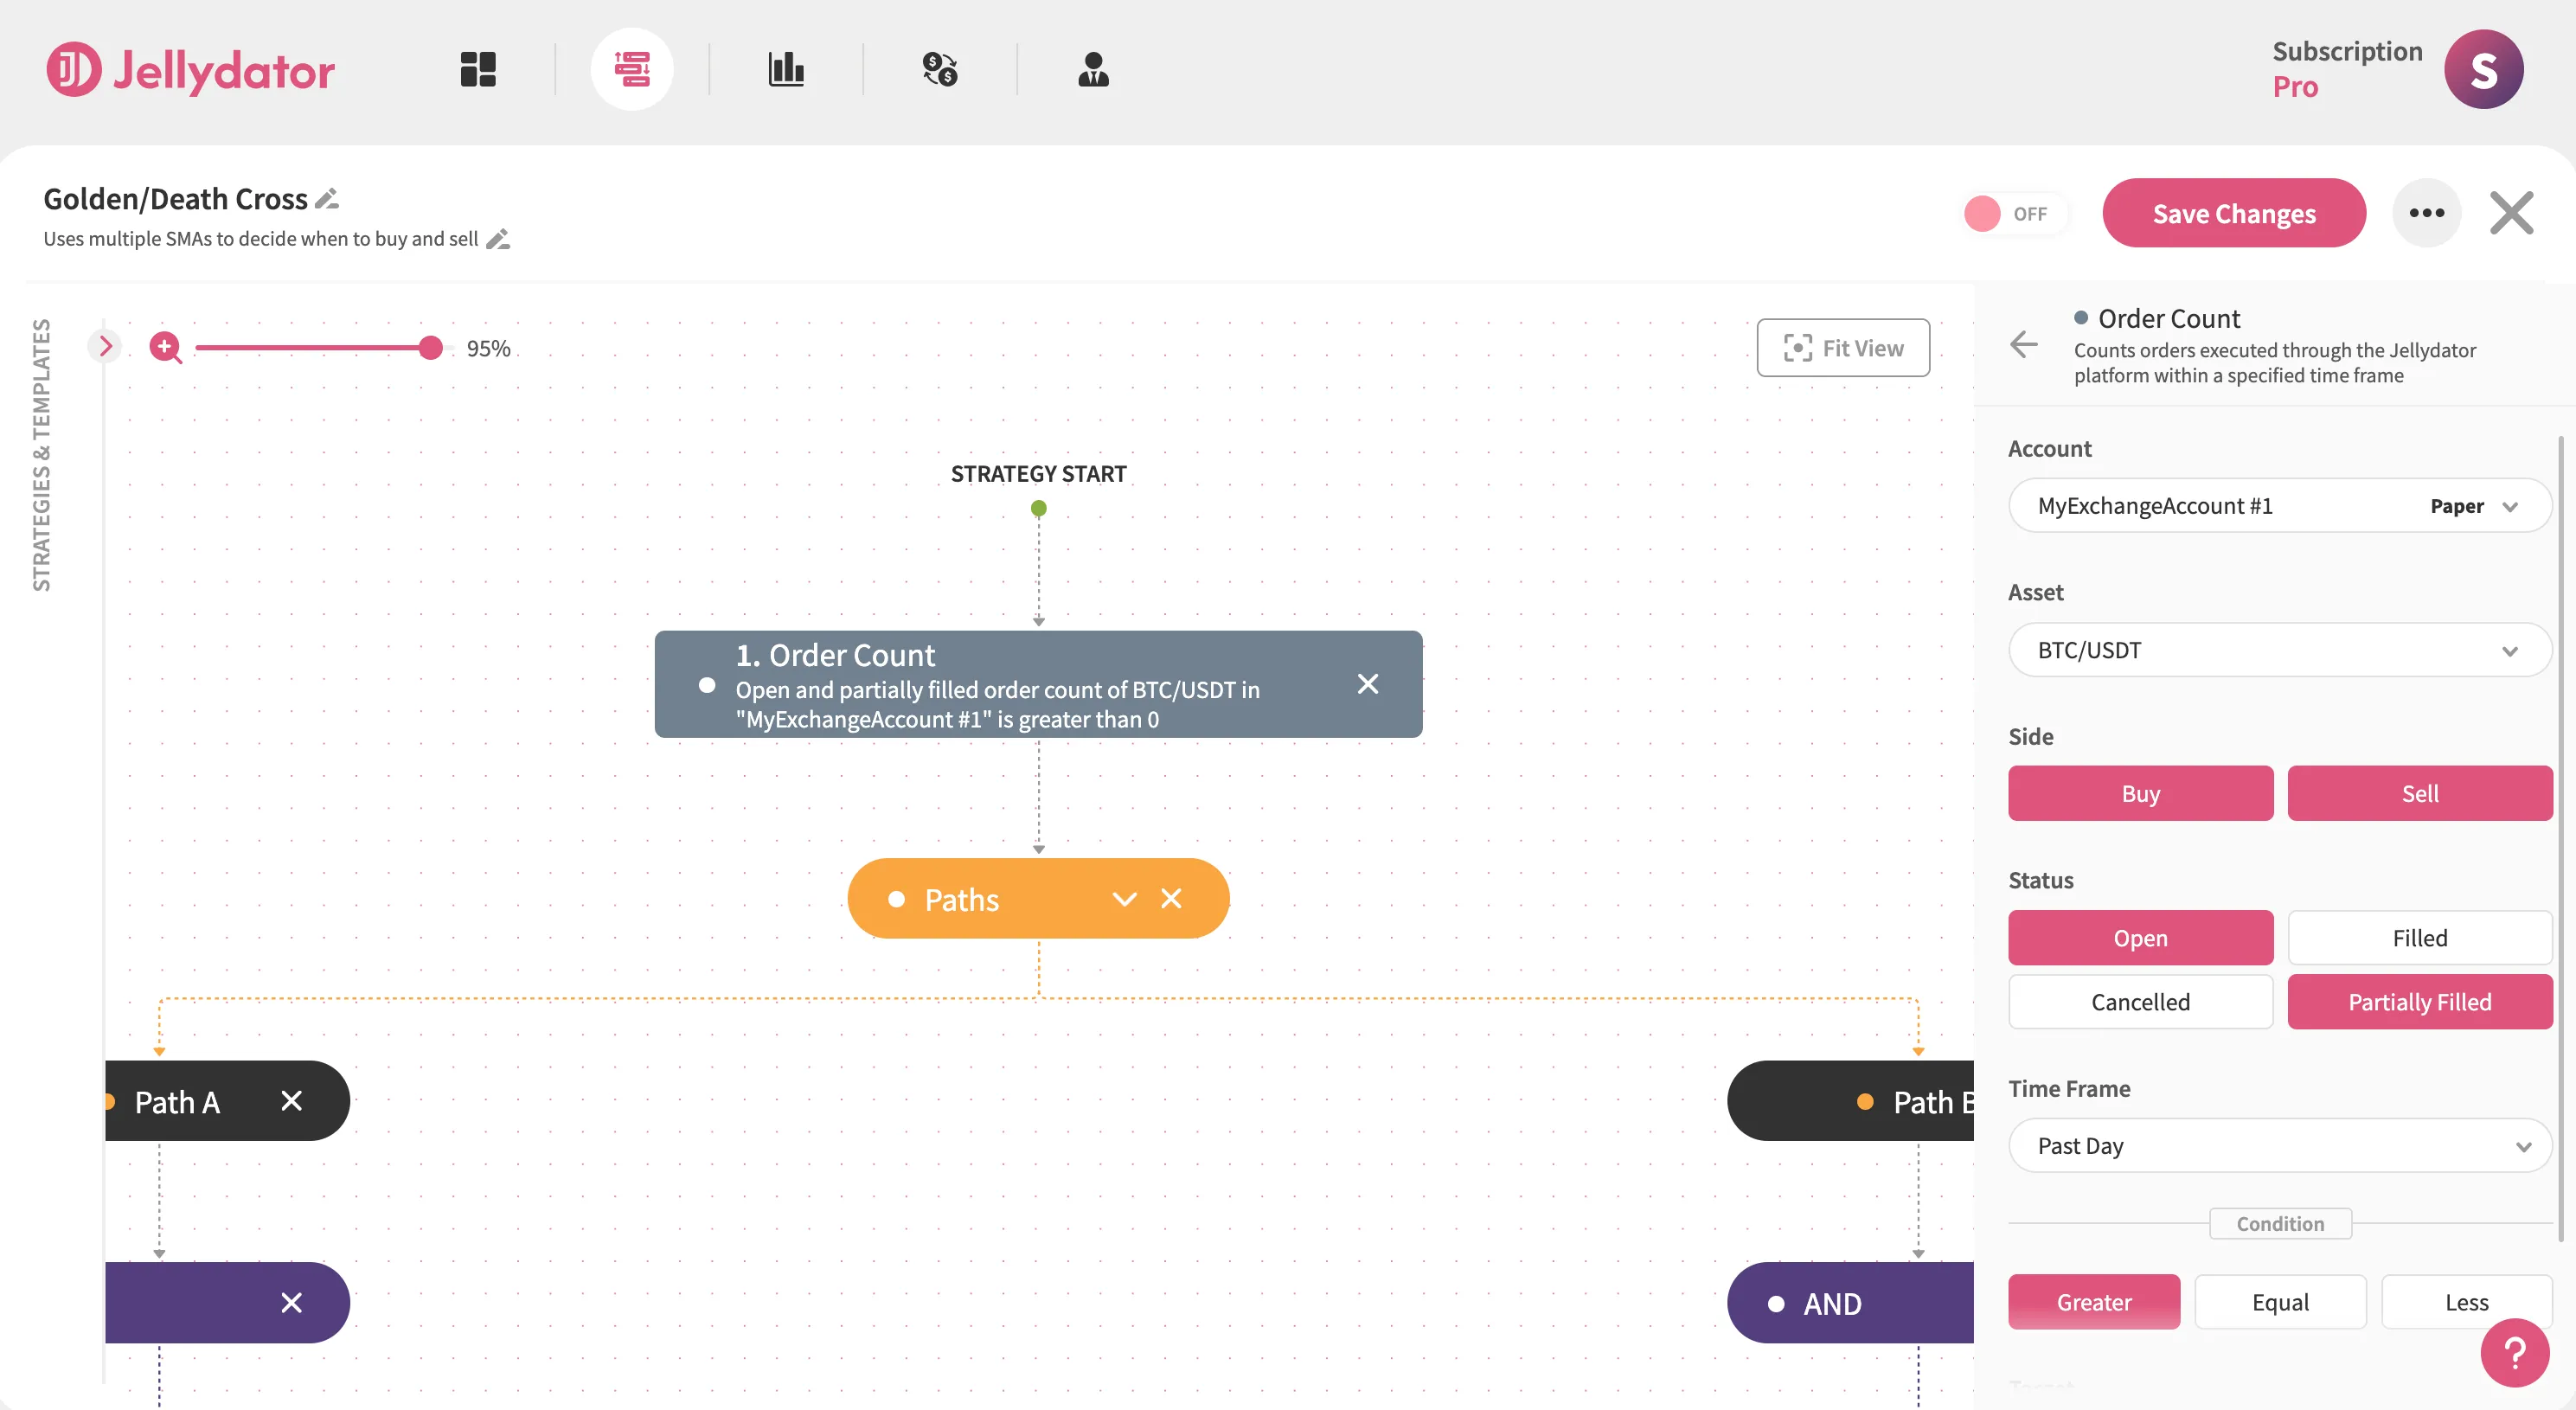The height and width of the screenshot is (1410, 2576).
Task: Expand the Strategies & Templates sidebar arrow
Action: pyautogui.click(x=105, y=346)
